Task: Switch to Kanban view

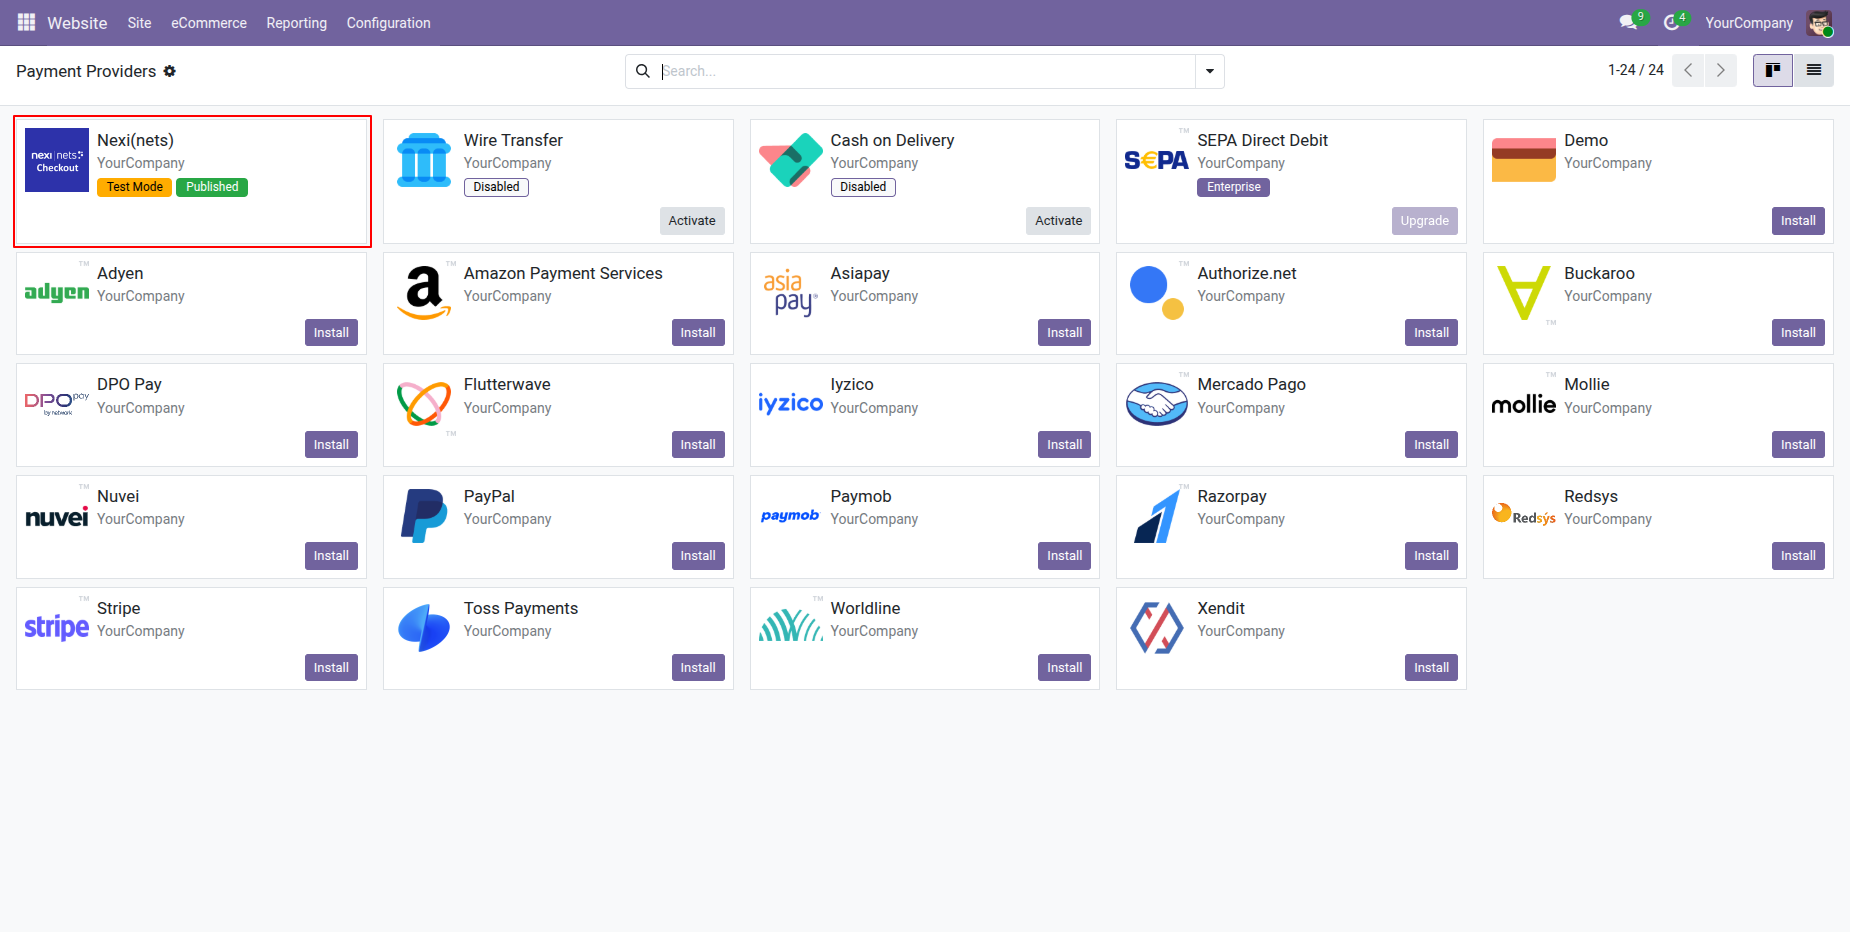Action: pyautogui.click(x=1773, y=70)
